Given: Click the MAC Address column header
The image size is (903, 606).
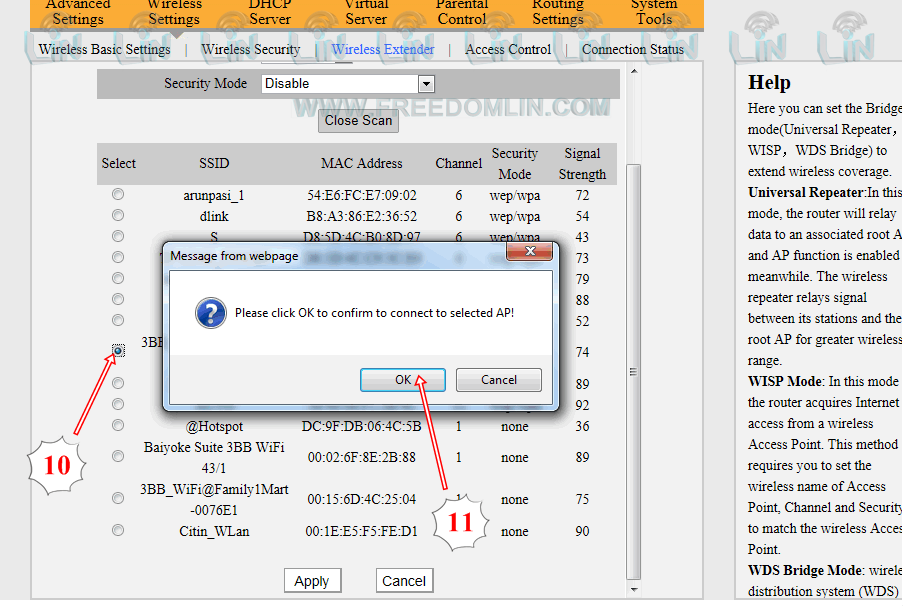Looking at the screenshot, I should pyautogui.click(x=362, y=164).
